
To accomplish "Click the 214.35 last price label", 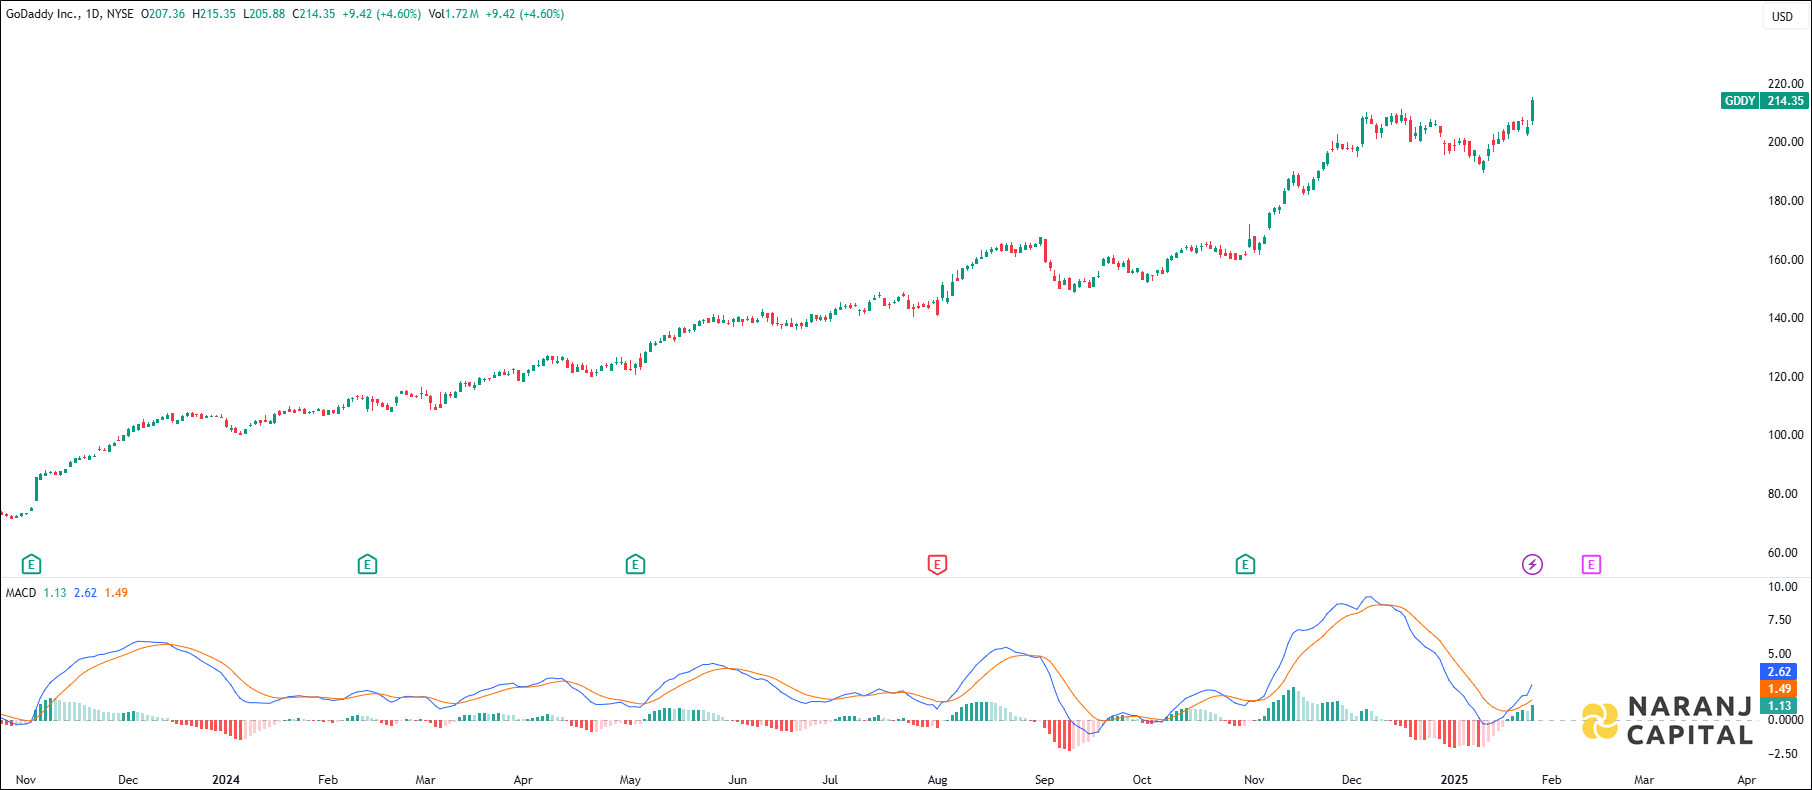I will (1785, 101).
